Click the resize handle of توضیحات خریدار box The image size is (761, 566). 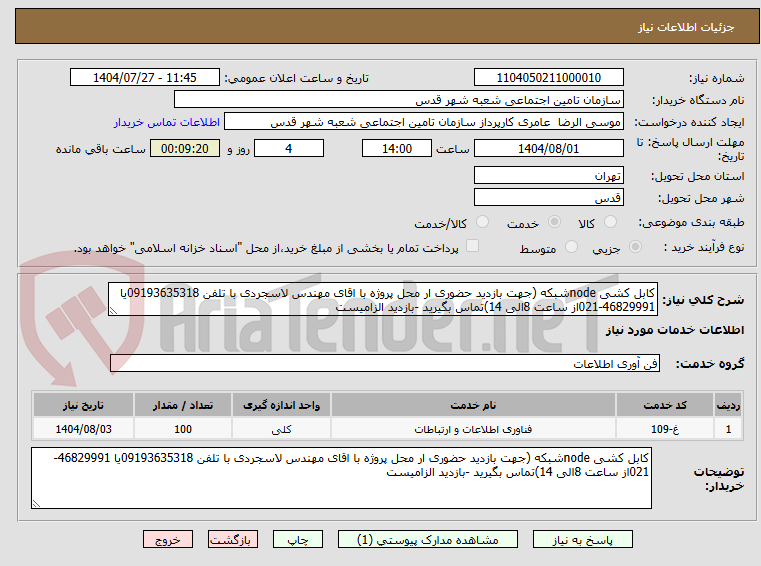click(x=36, y=503)
